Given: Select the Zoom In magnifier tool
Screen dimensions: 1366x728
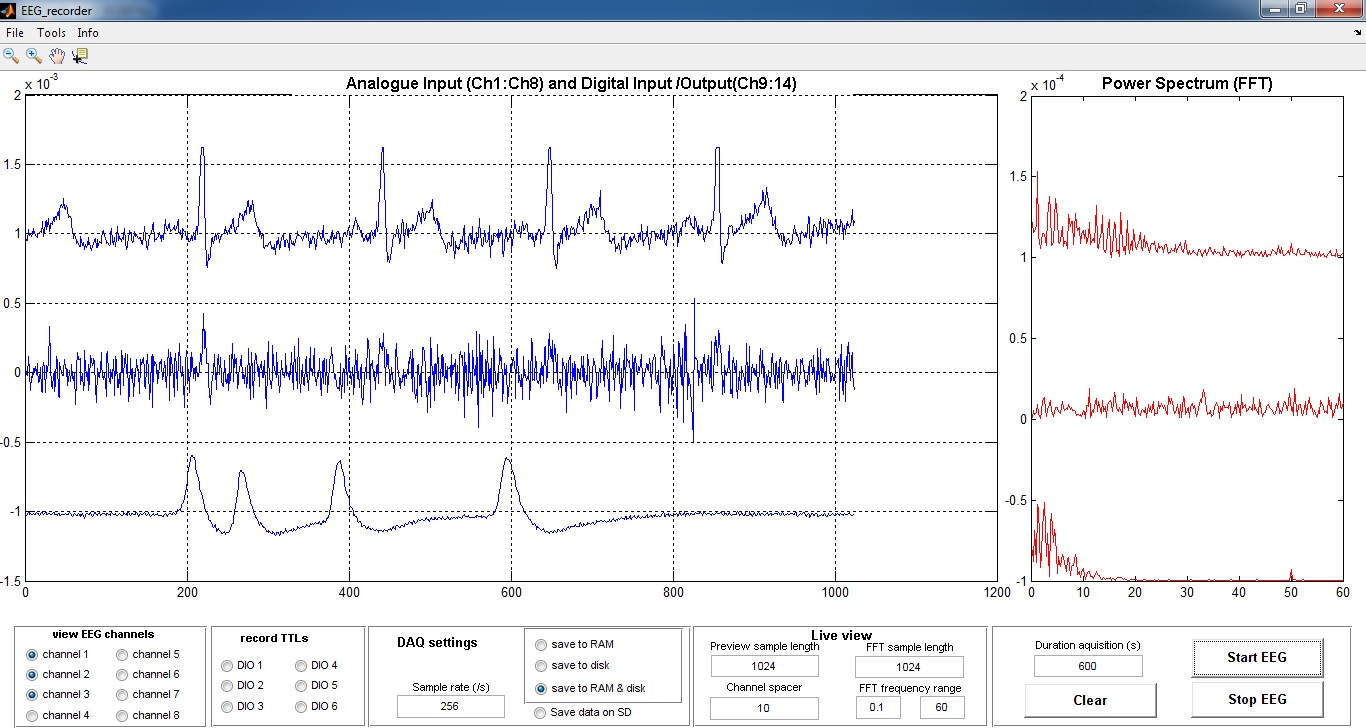Looking at the screenshot, I should click(x=34, y=56).
